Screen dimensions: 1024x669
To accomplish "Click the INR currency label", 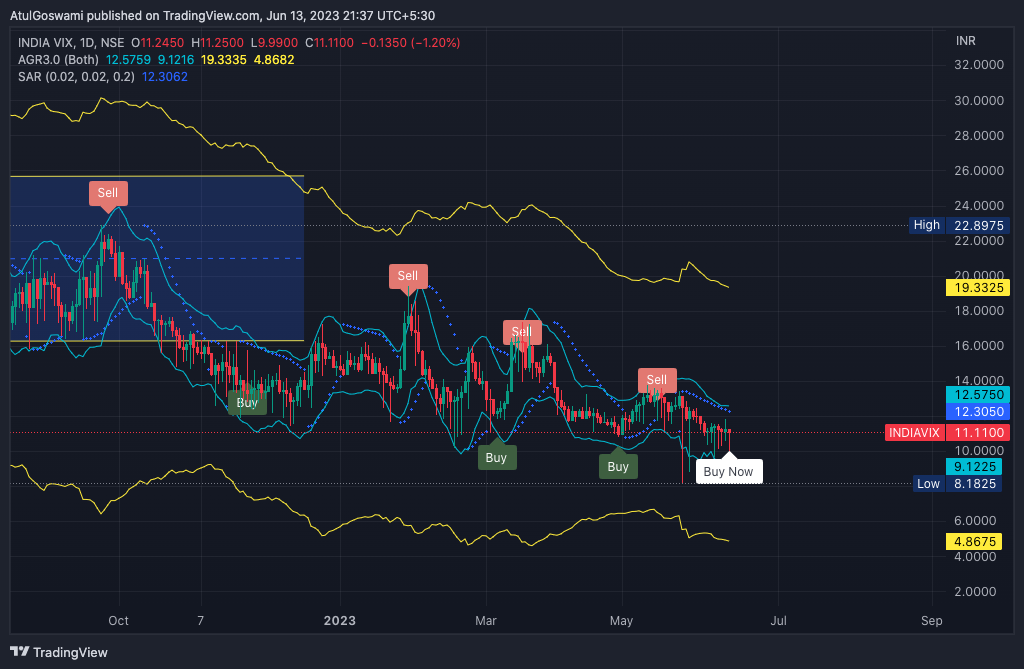I will click(966, 41).
